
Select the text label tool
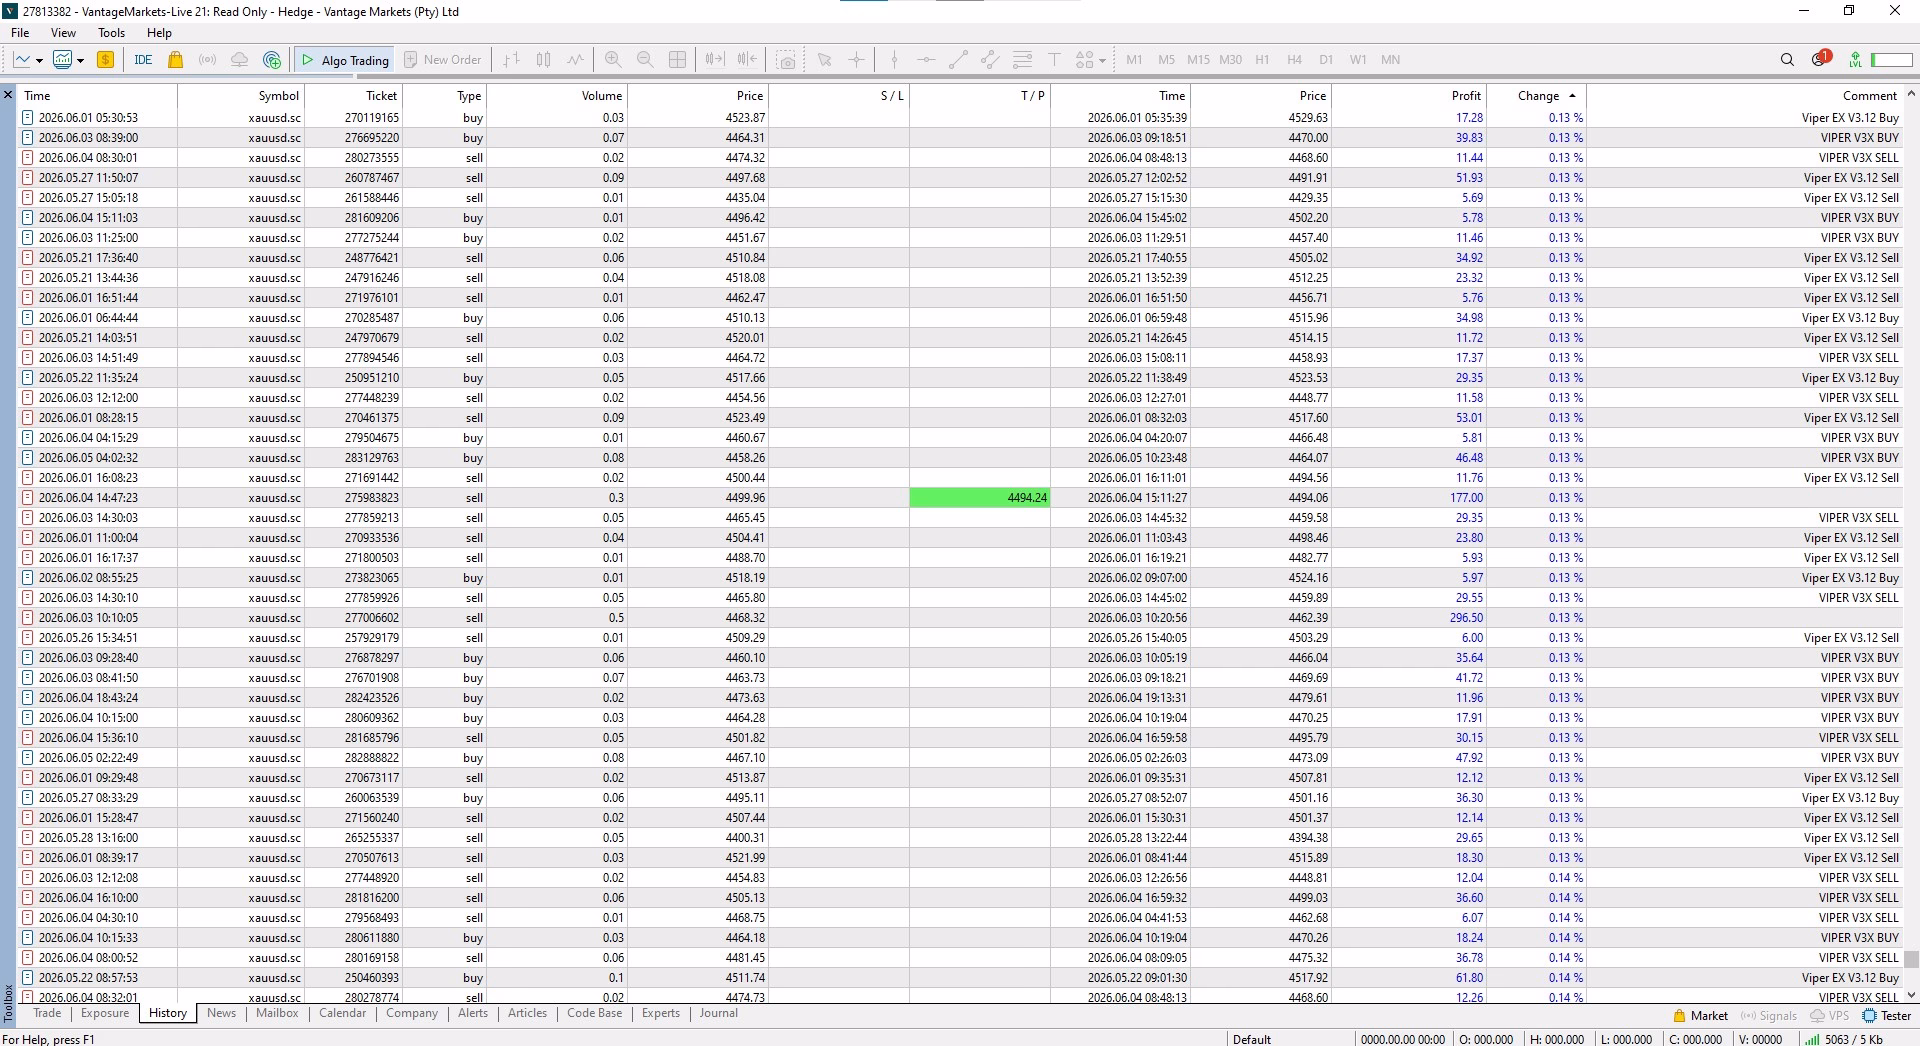pos(1054,60)
